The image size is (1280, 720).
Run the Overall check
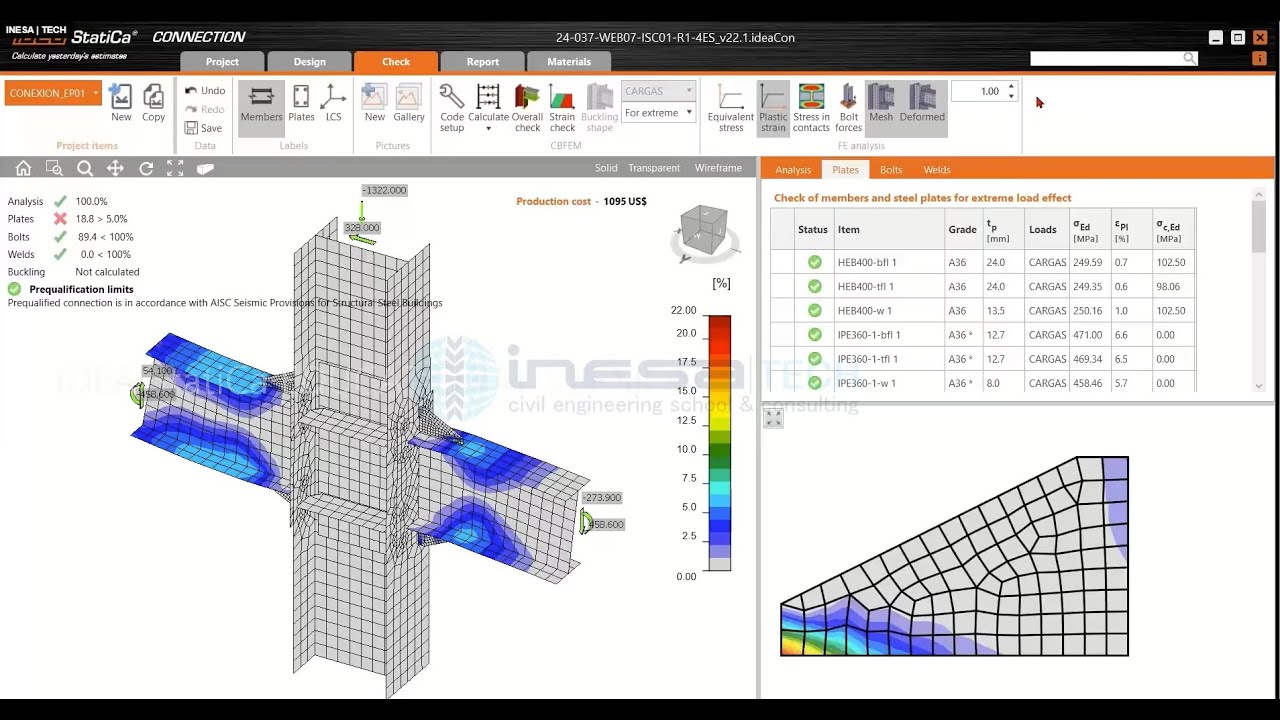tap(527, 108)
